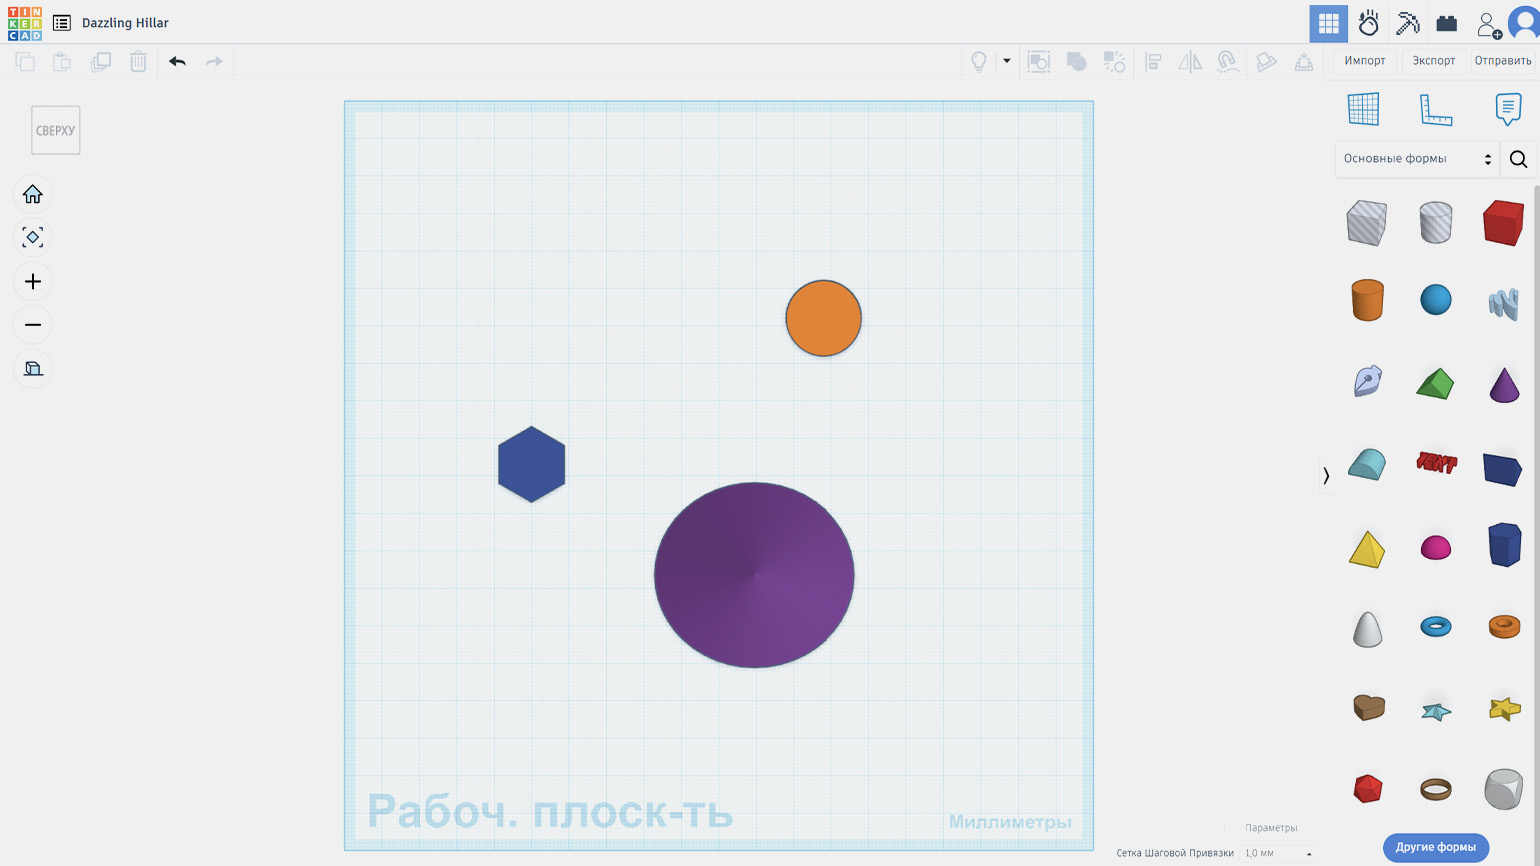Zoom in with the plus button
Screen dimensions: 1540x866
pos(33,282)
